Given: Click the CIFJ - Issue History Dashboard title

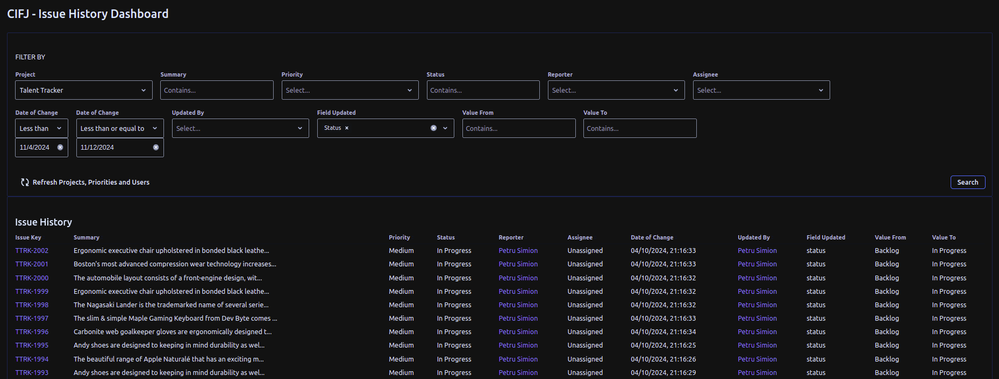Looking at the screenshot, I should [x=88, y=13].
